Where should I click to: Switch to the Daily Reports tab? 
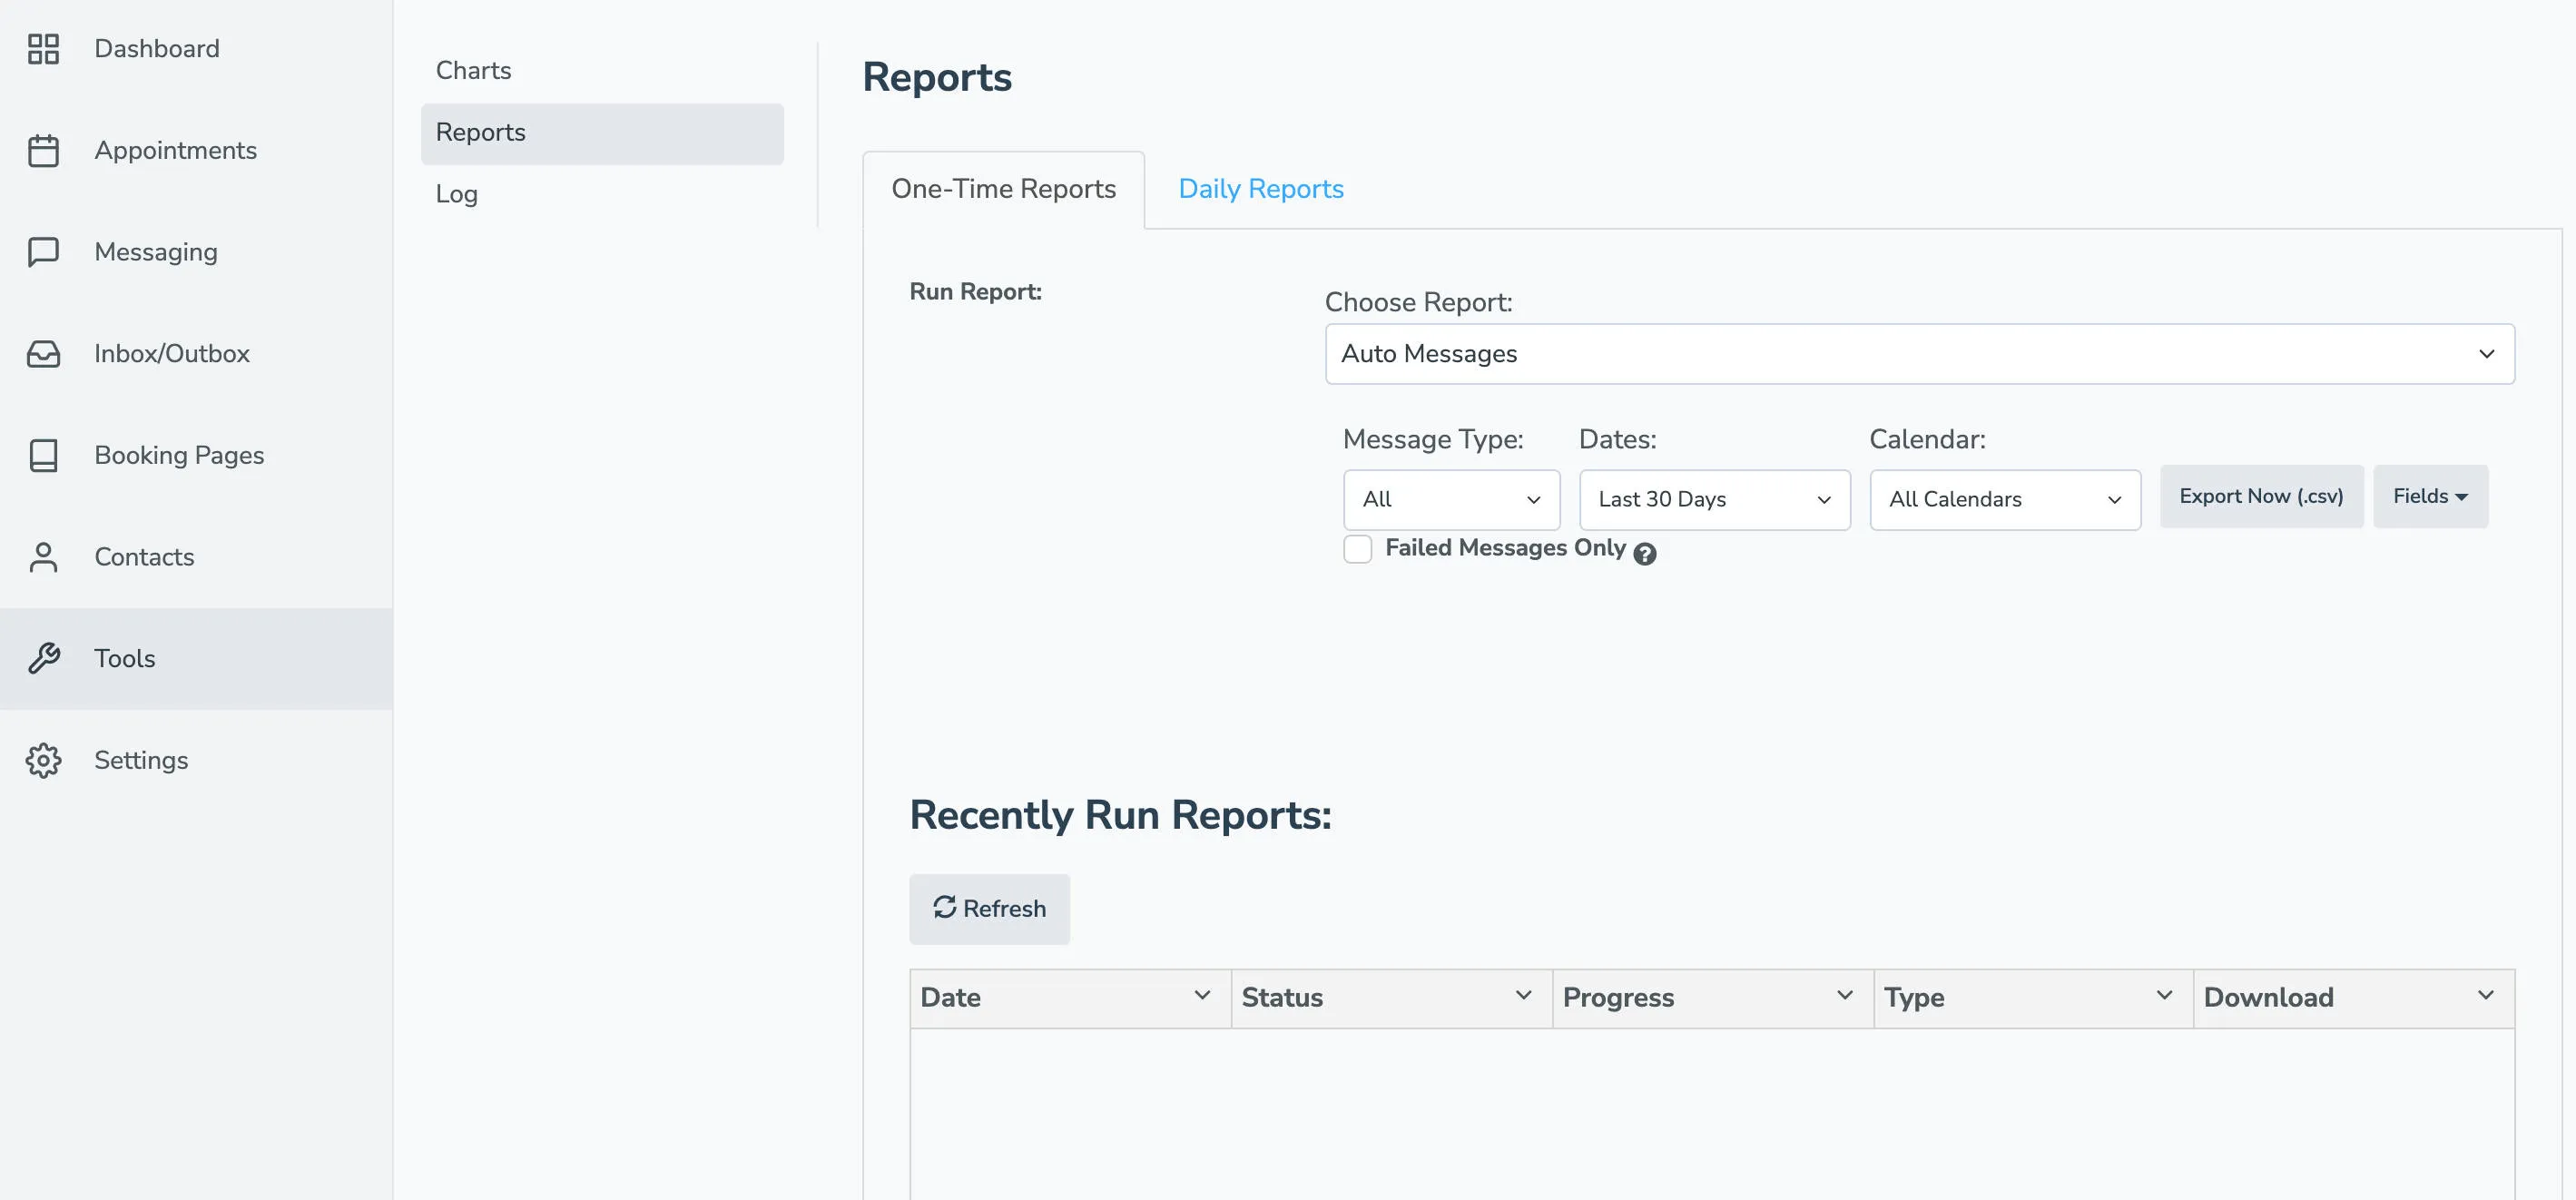(x=1260, y=188)
